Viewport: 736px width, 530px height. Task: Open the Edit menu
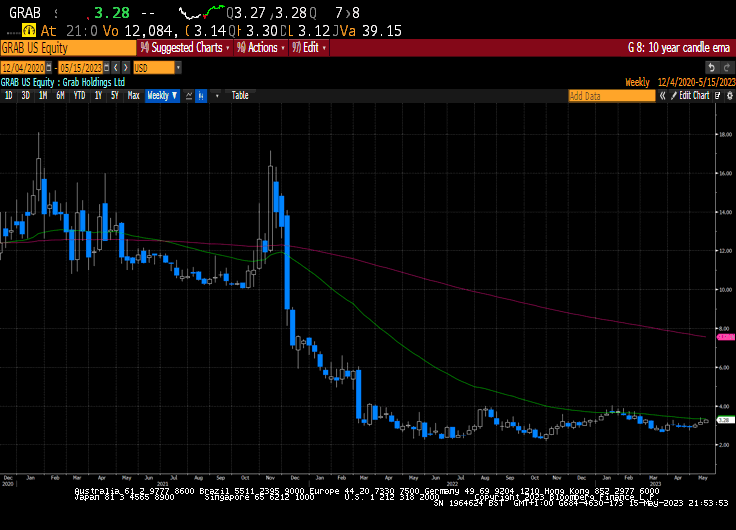309,48
